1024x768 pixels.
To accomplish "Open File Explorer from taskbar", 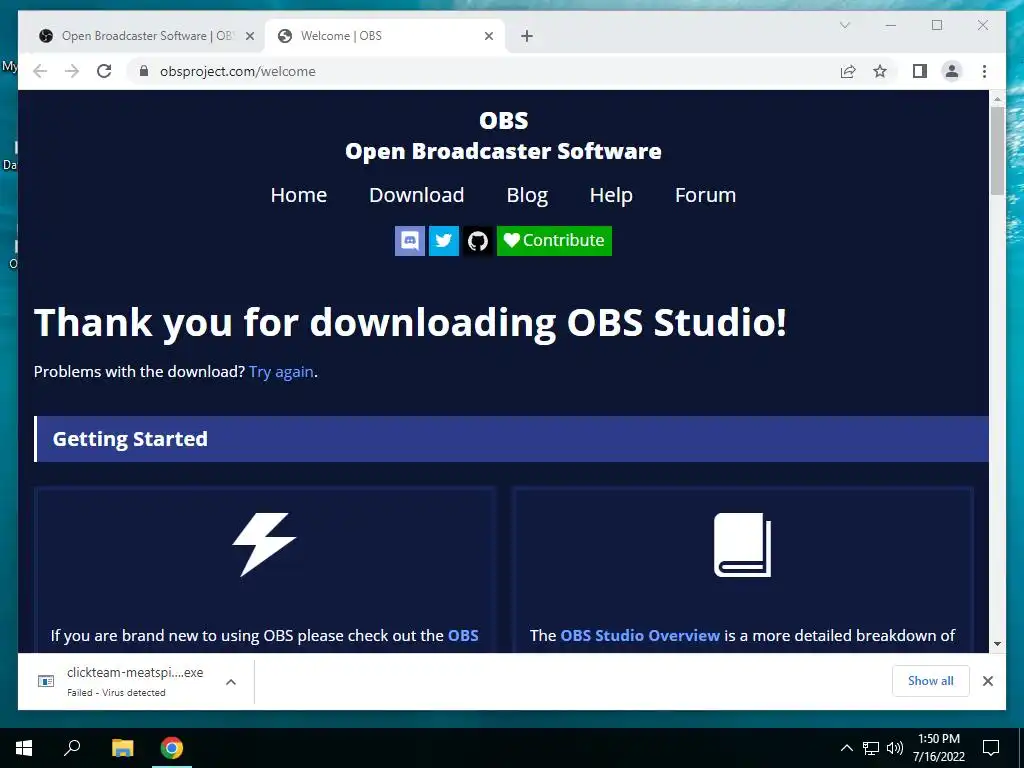I will pos(122,748).
